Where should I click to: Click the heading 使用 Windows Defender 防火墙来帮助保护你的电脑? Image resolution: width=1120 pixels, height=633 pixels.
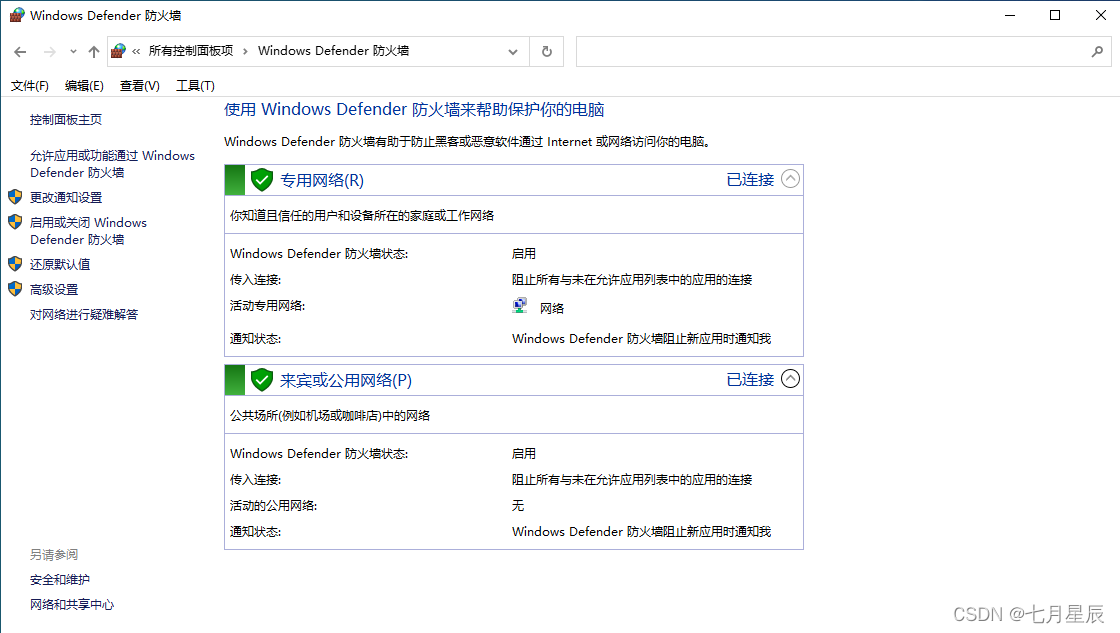(x=414, y=109)
